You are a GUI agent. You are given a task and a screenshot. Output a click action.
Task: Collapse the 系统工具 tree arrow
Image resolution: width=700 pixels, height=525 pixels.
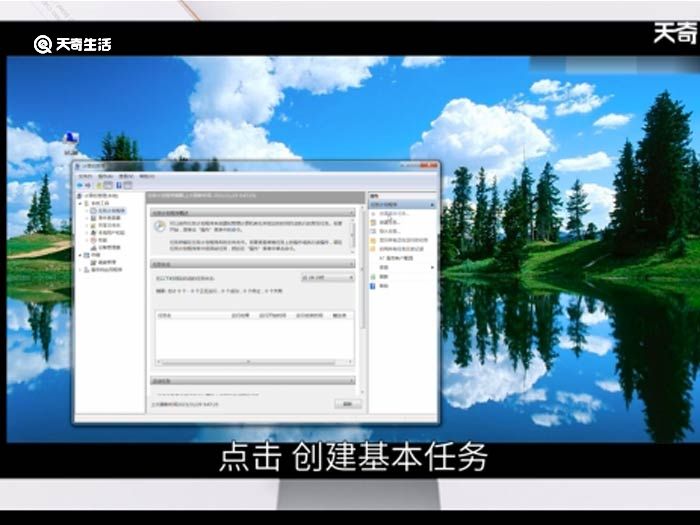[80, 203]
